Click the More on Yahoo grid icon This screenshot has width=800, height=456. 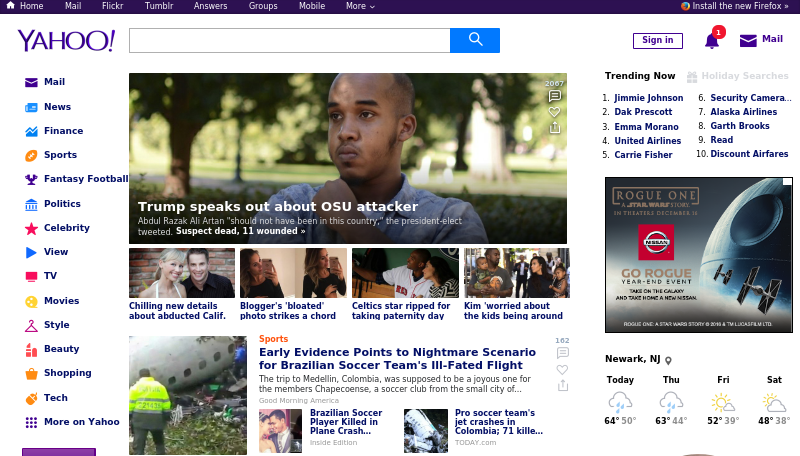click(31, 422)
